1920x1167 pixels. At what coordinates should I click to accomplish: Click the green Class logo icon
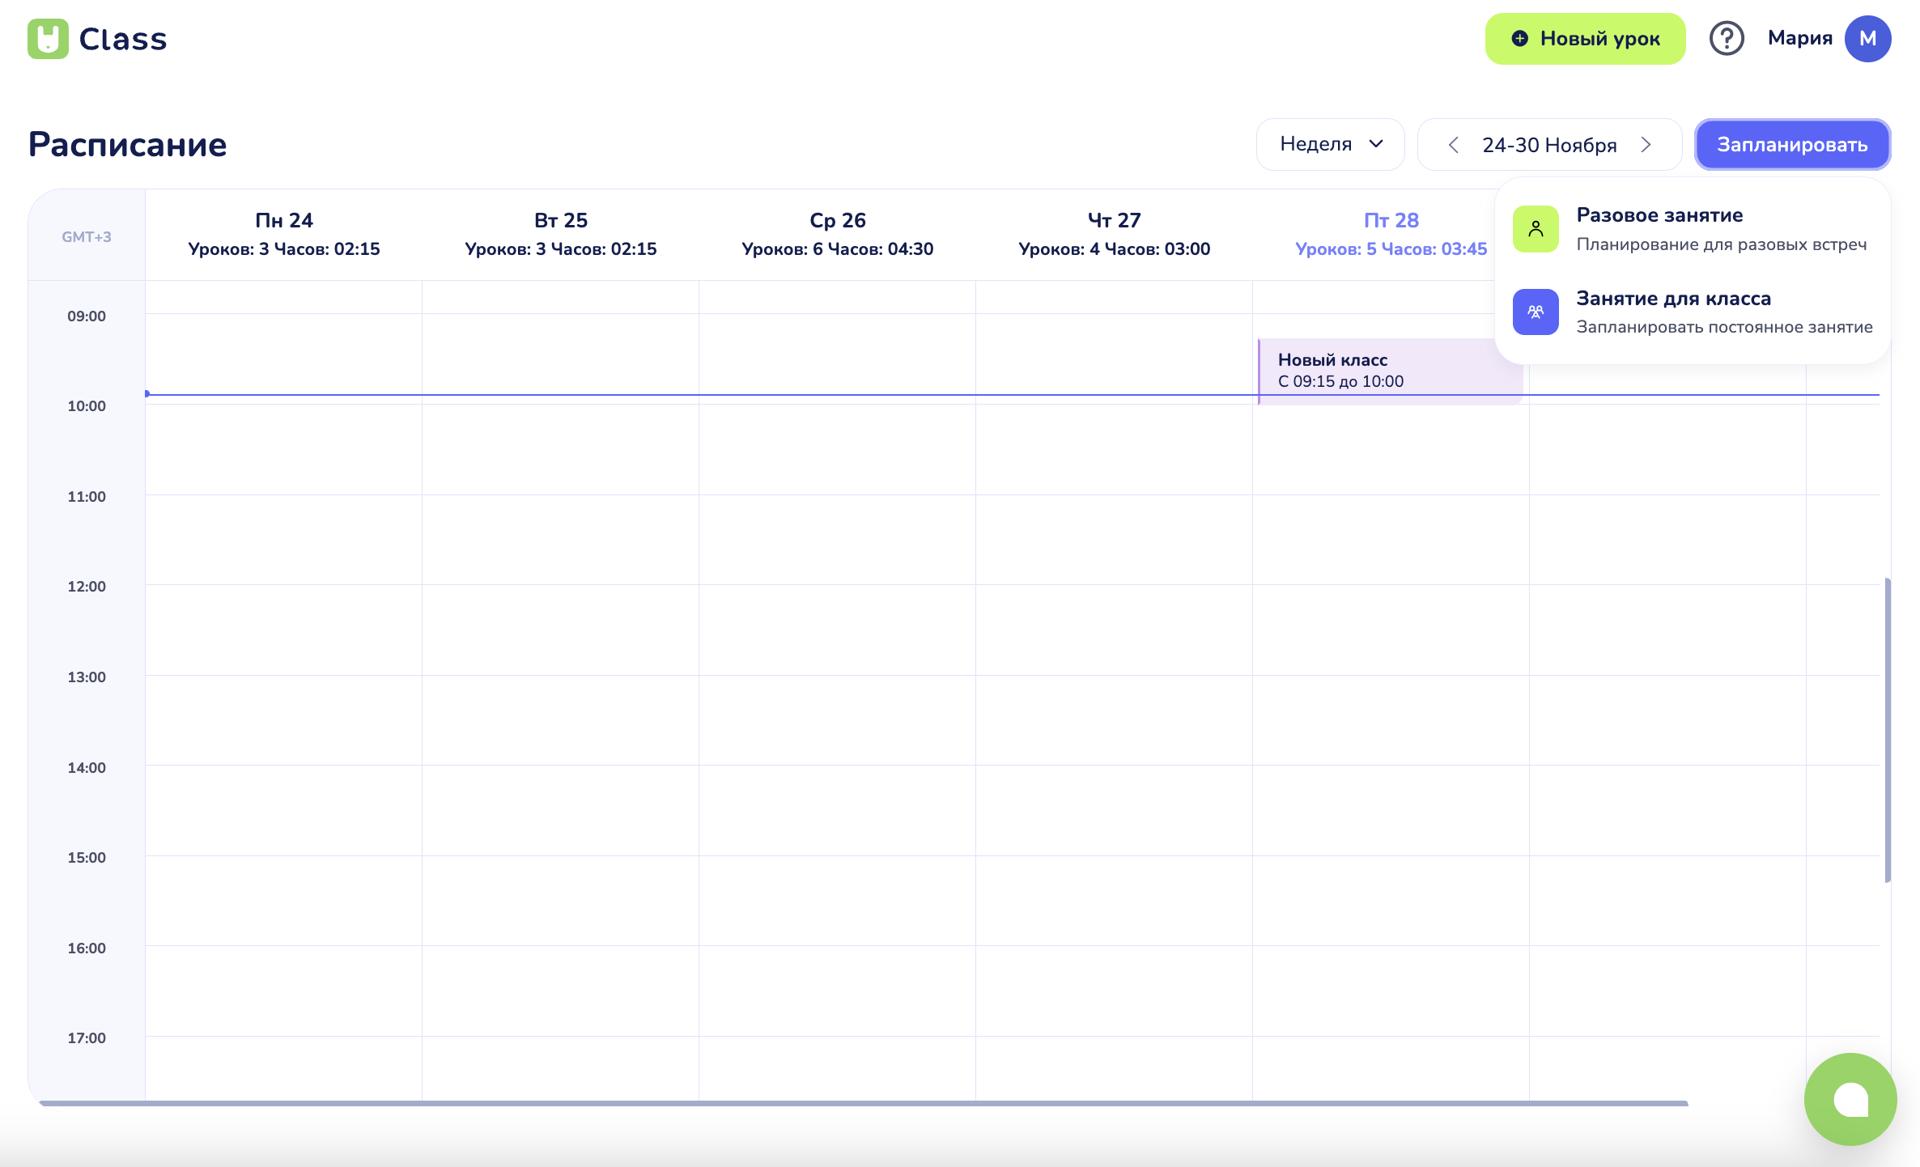(47, 39)
